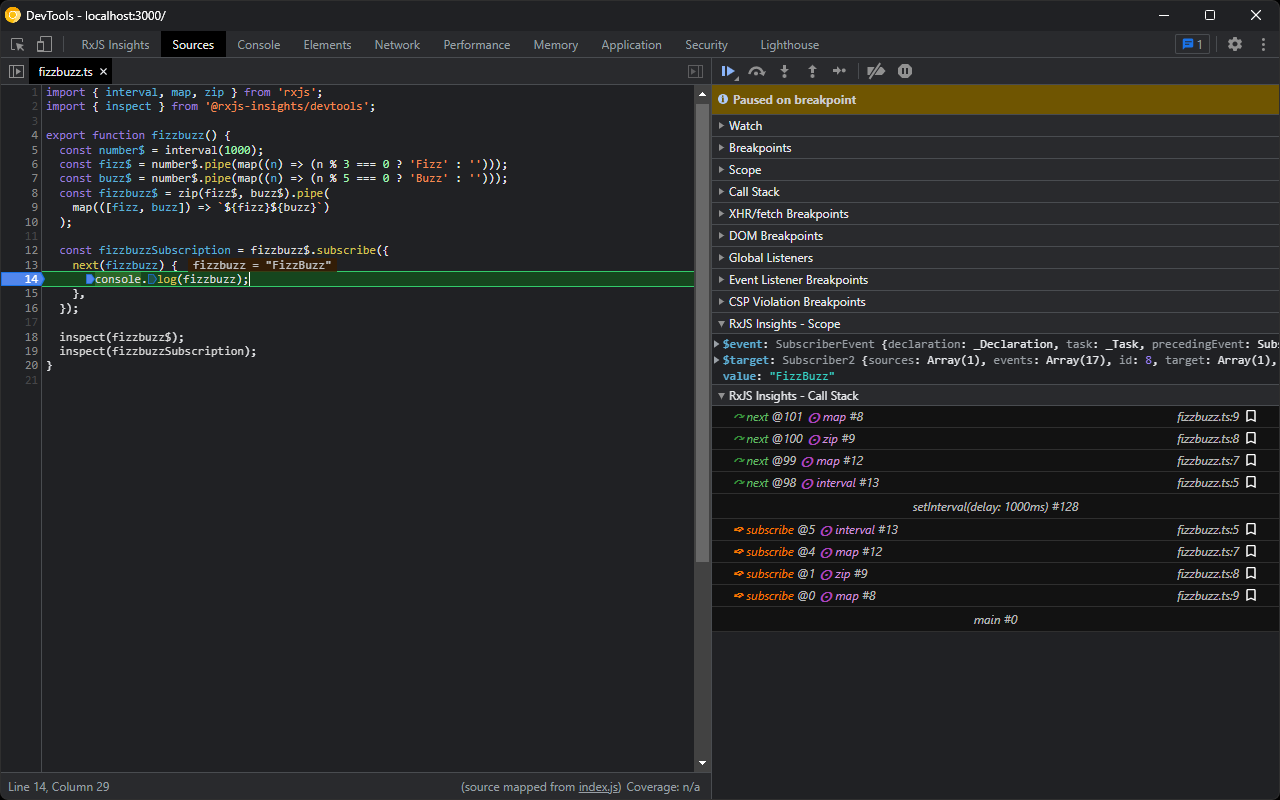Viewport: 1280px width, 800px height.
Task: Switch to the Application tab
Action: [631, 45]
